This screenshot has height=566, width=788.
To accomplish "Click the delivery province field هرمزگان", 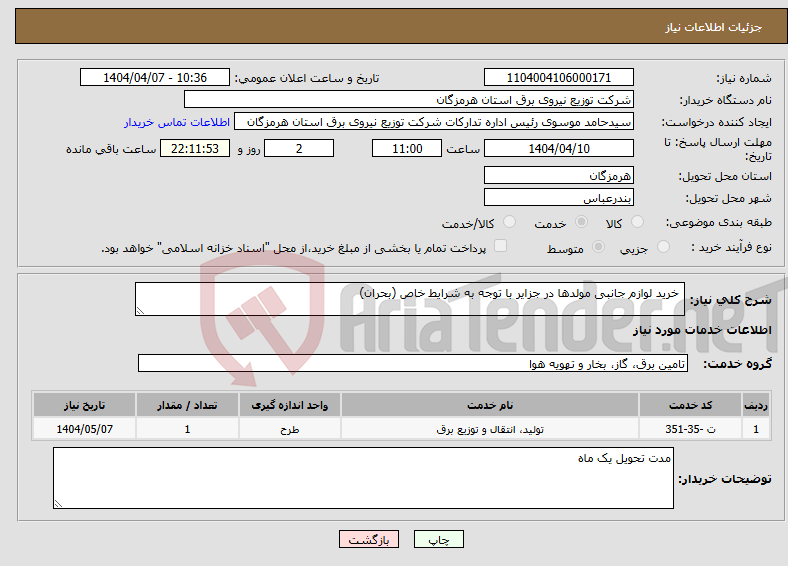I will coord(558,175).
